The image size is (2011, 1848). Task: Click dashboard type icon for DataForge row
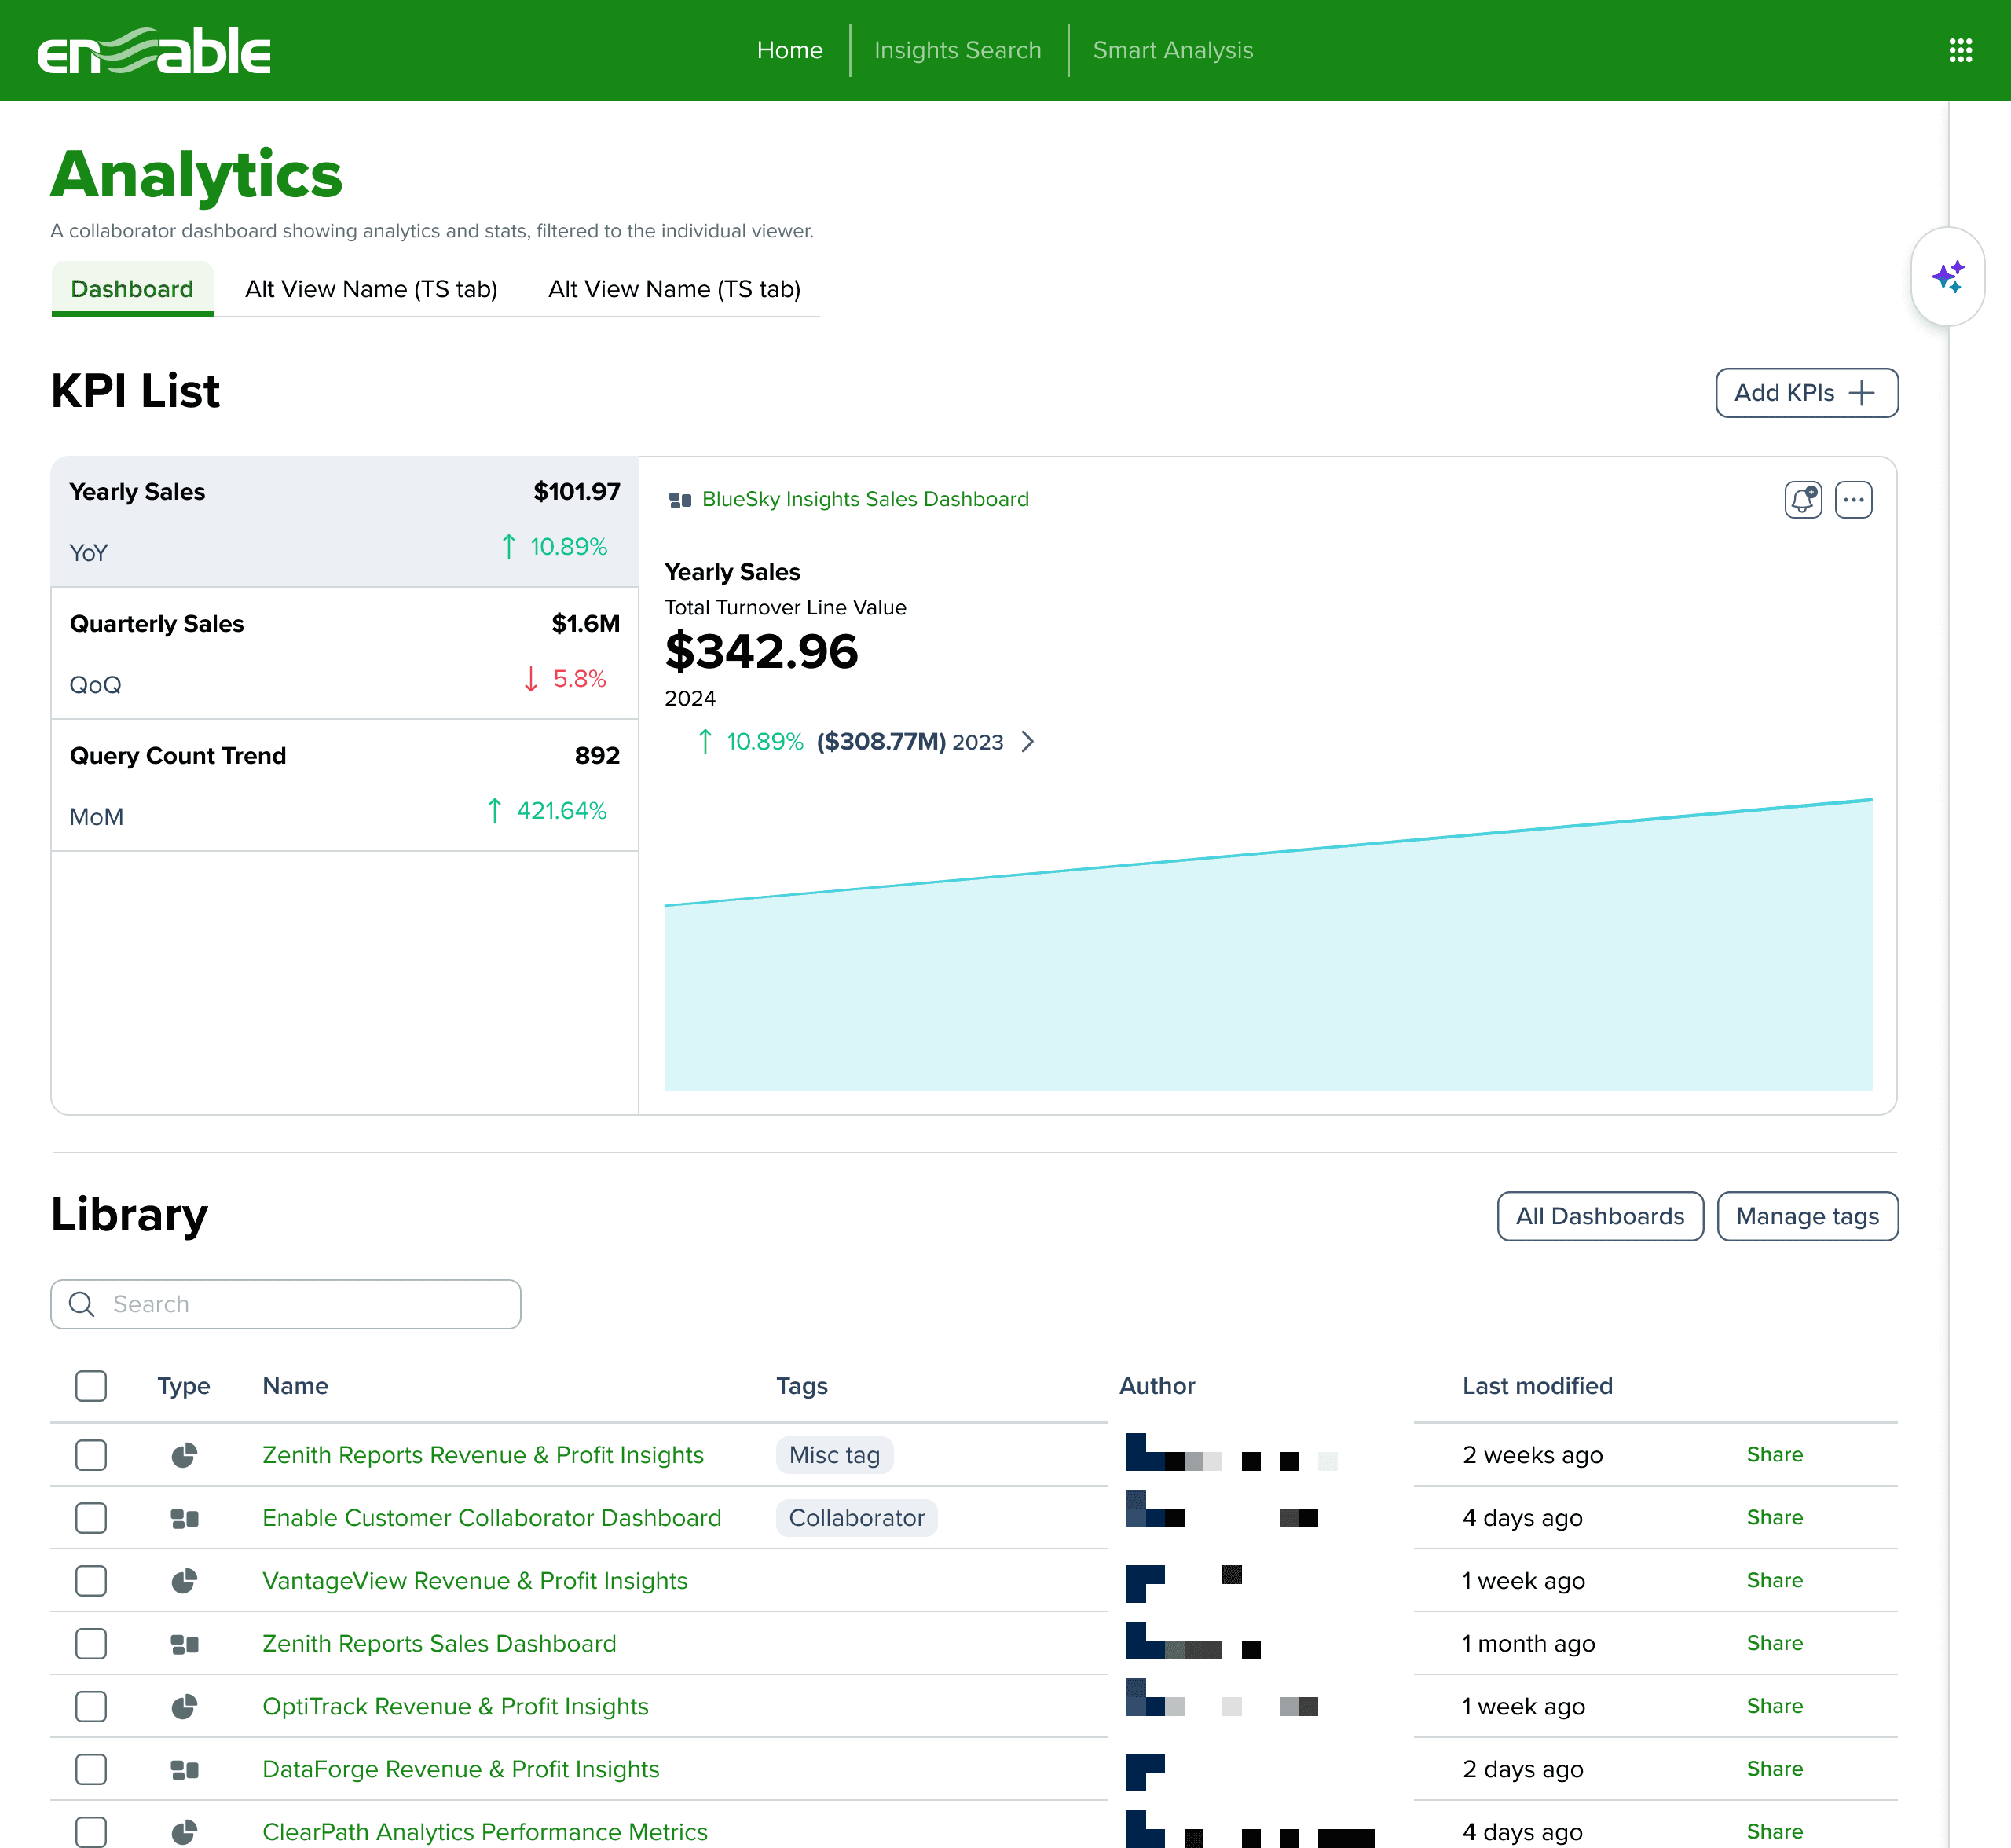(184, 1770)
